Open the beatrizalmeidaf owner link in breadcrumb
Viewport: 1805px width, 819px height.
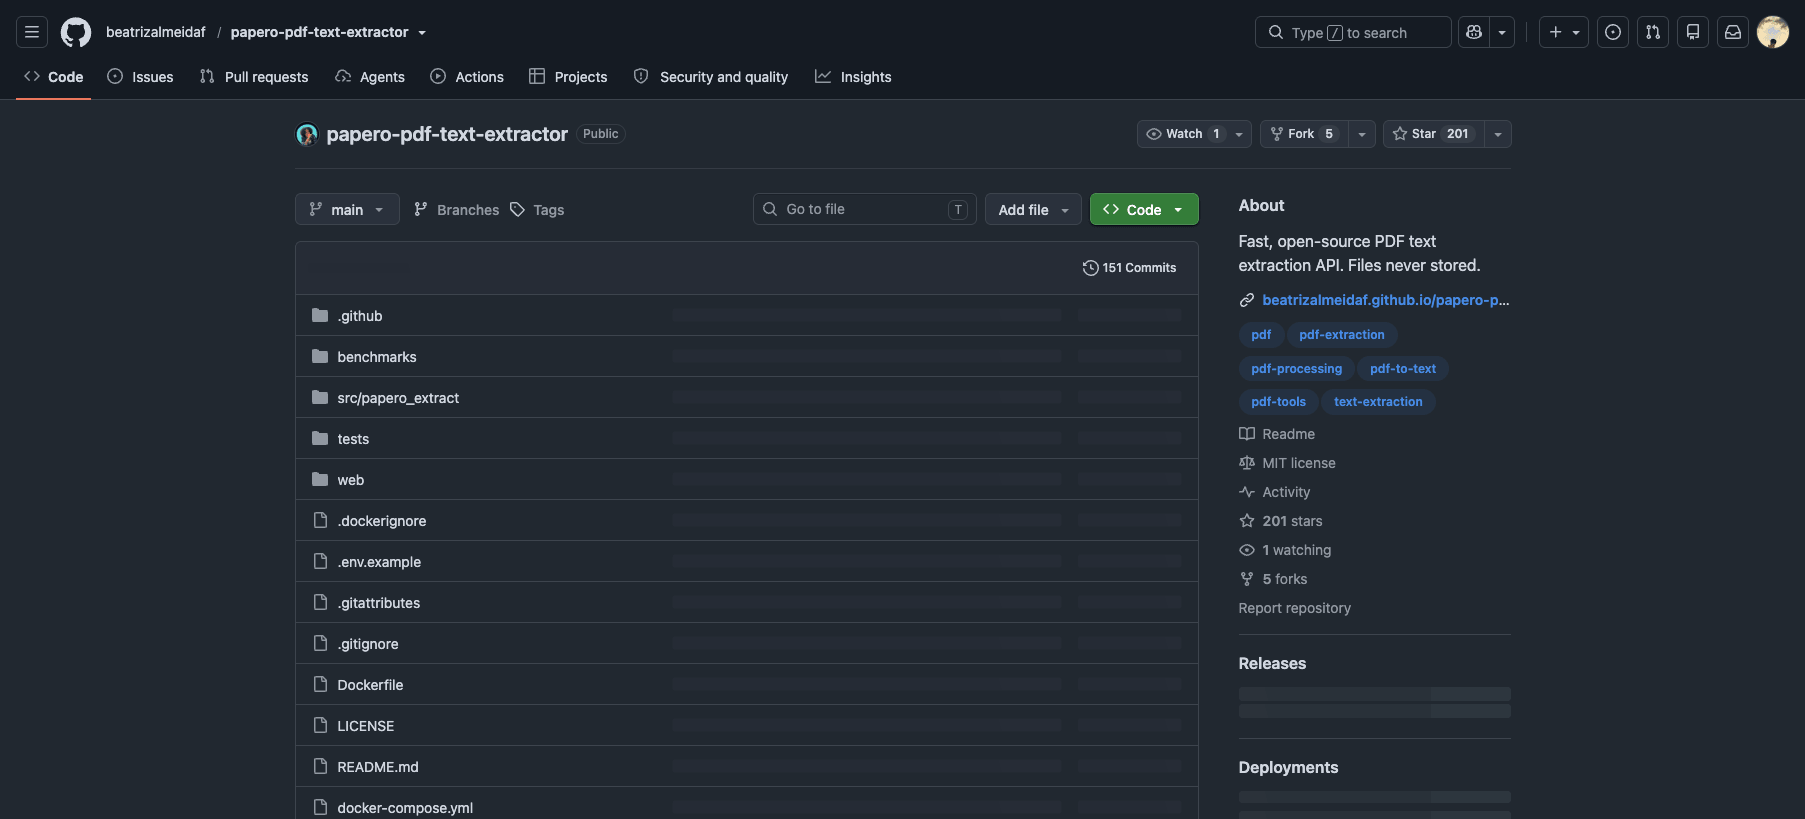point(156,32)
